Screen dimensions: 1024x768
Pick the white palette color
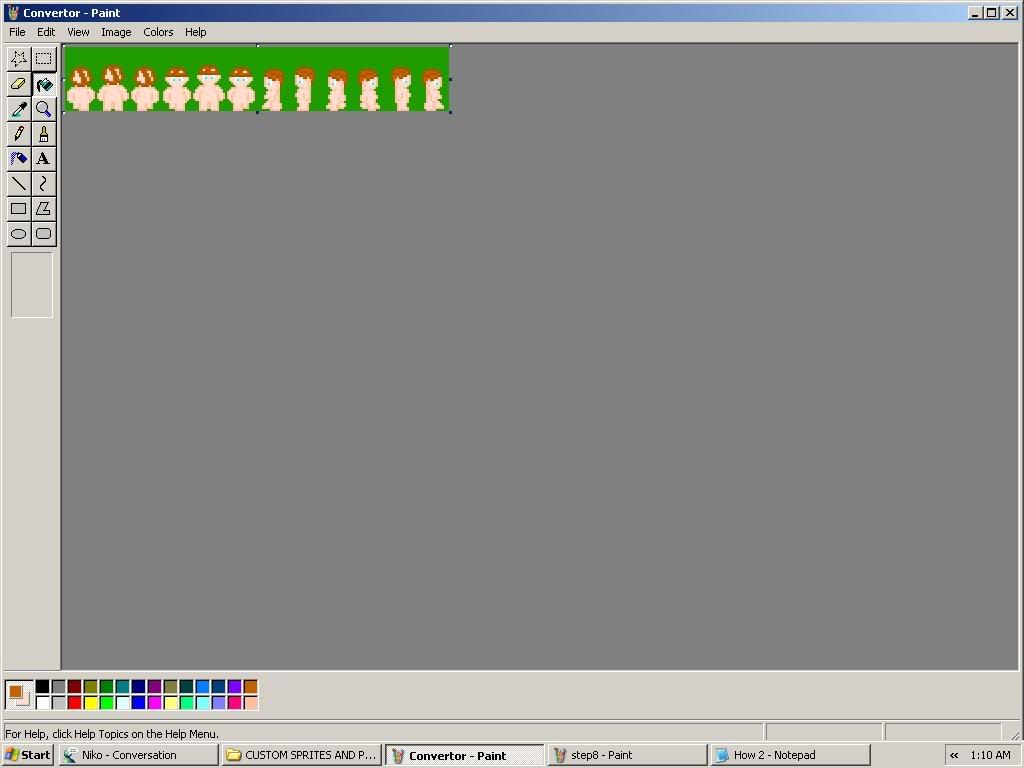tap(42, 703)
